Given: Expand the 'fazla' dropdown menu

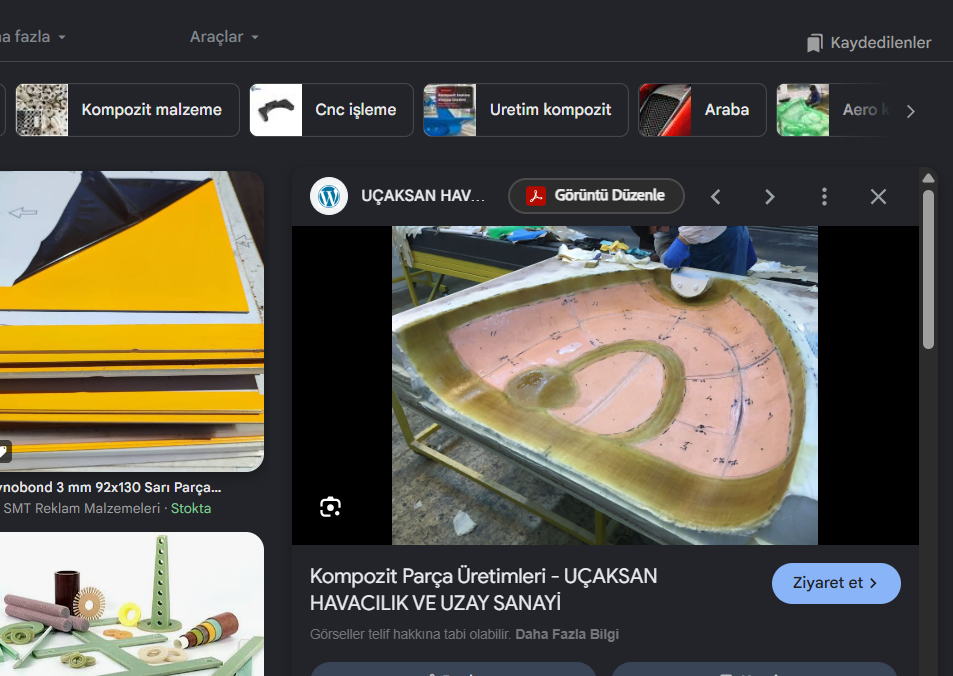Looking at the screenshot, I should [32, 37].
